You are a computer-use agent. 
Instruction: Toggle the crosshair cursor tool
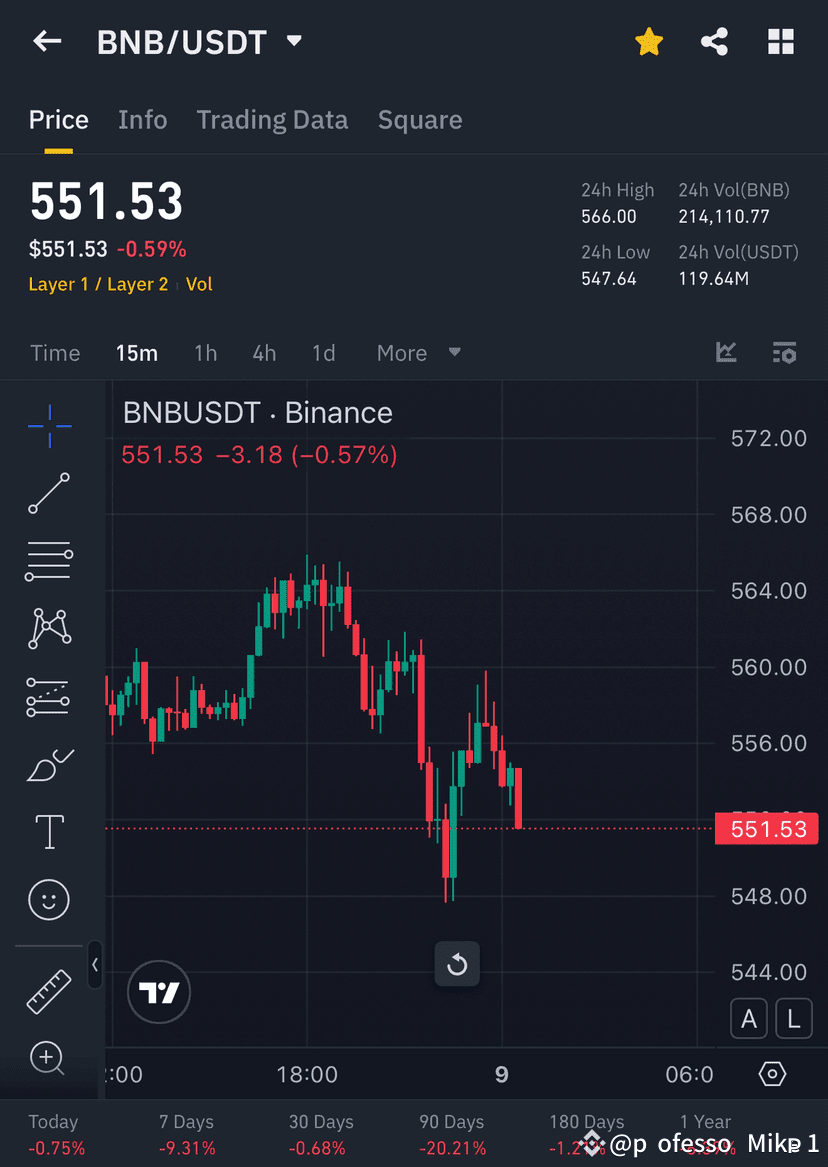48,426
